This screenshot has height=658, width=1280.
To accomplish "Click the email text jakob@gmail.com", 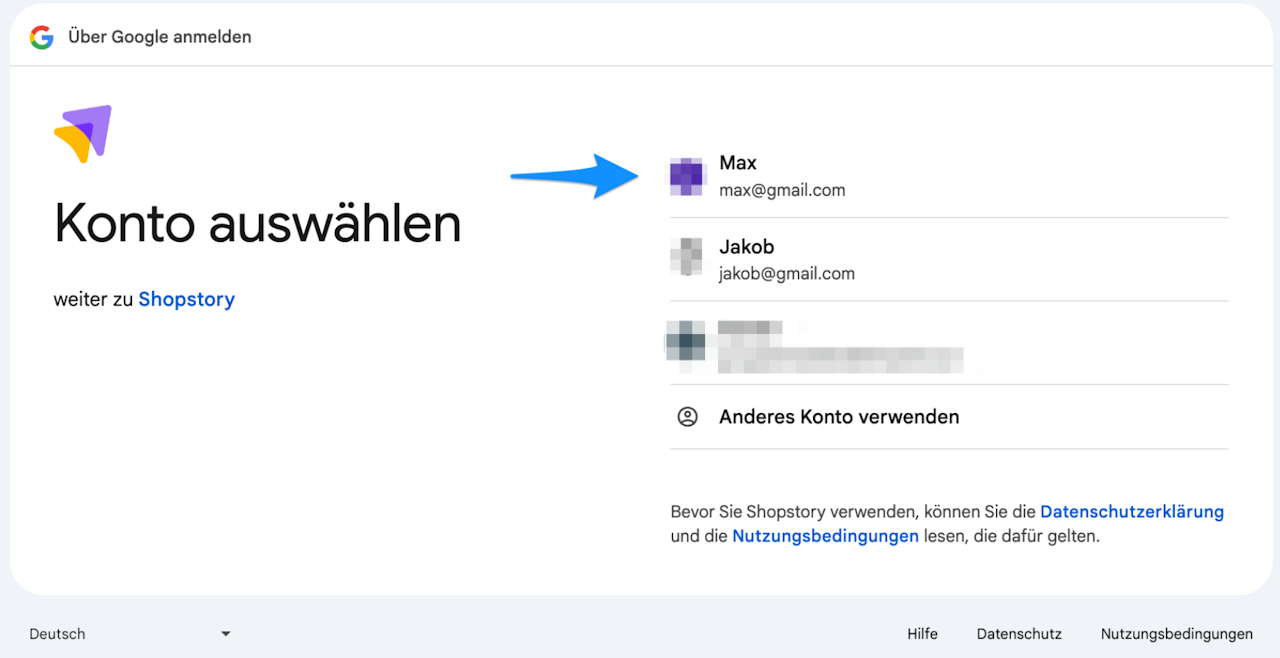I will click(x=787, y=273).
